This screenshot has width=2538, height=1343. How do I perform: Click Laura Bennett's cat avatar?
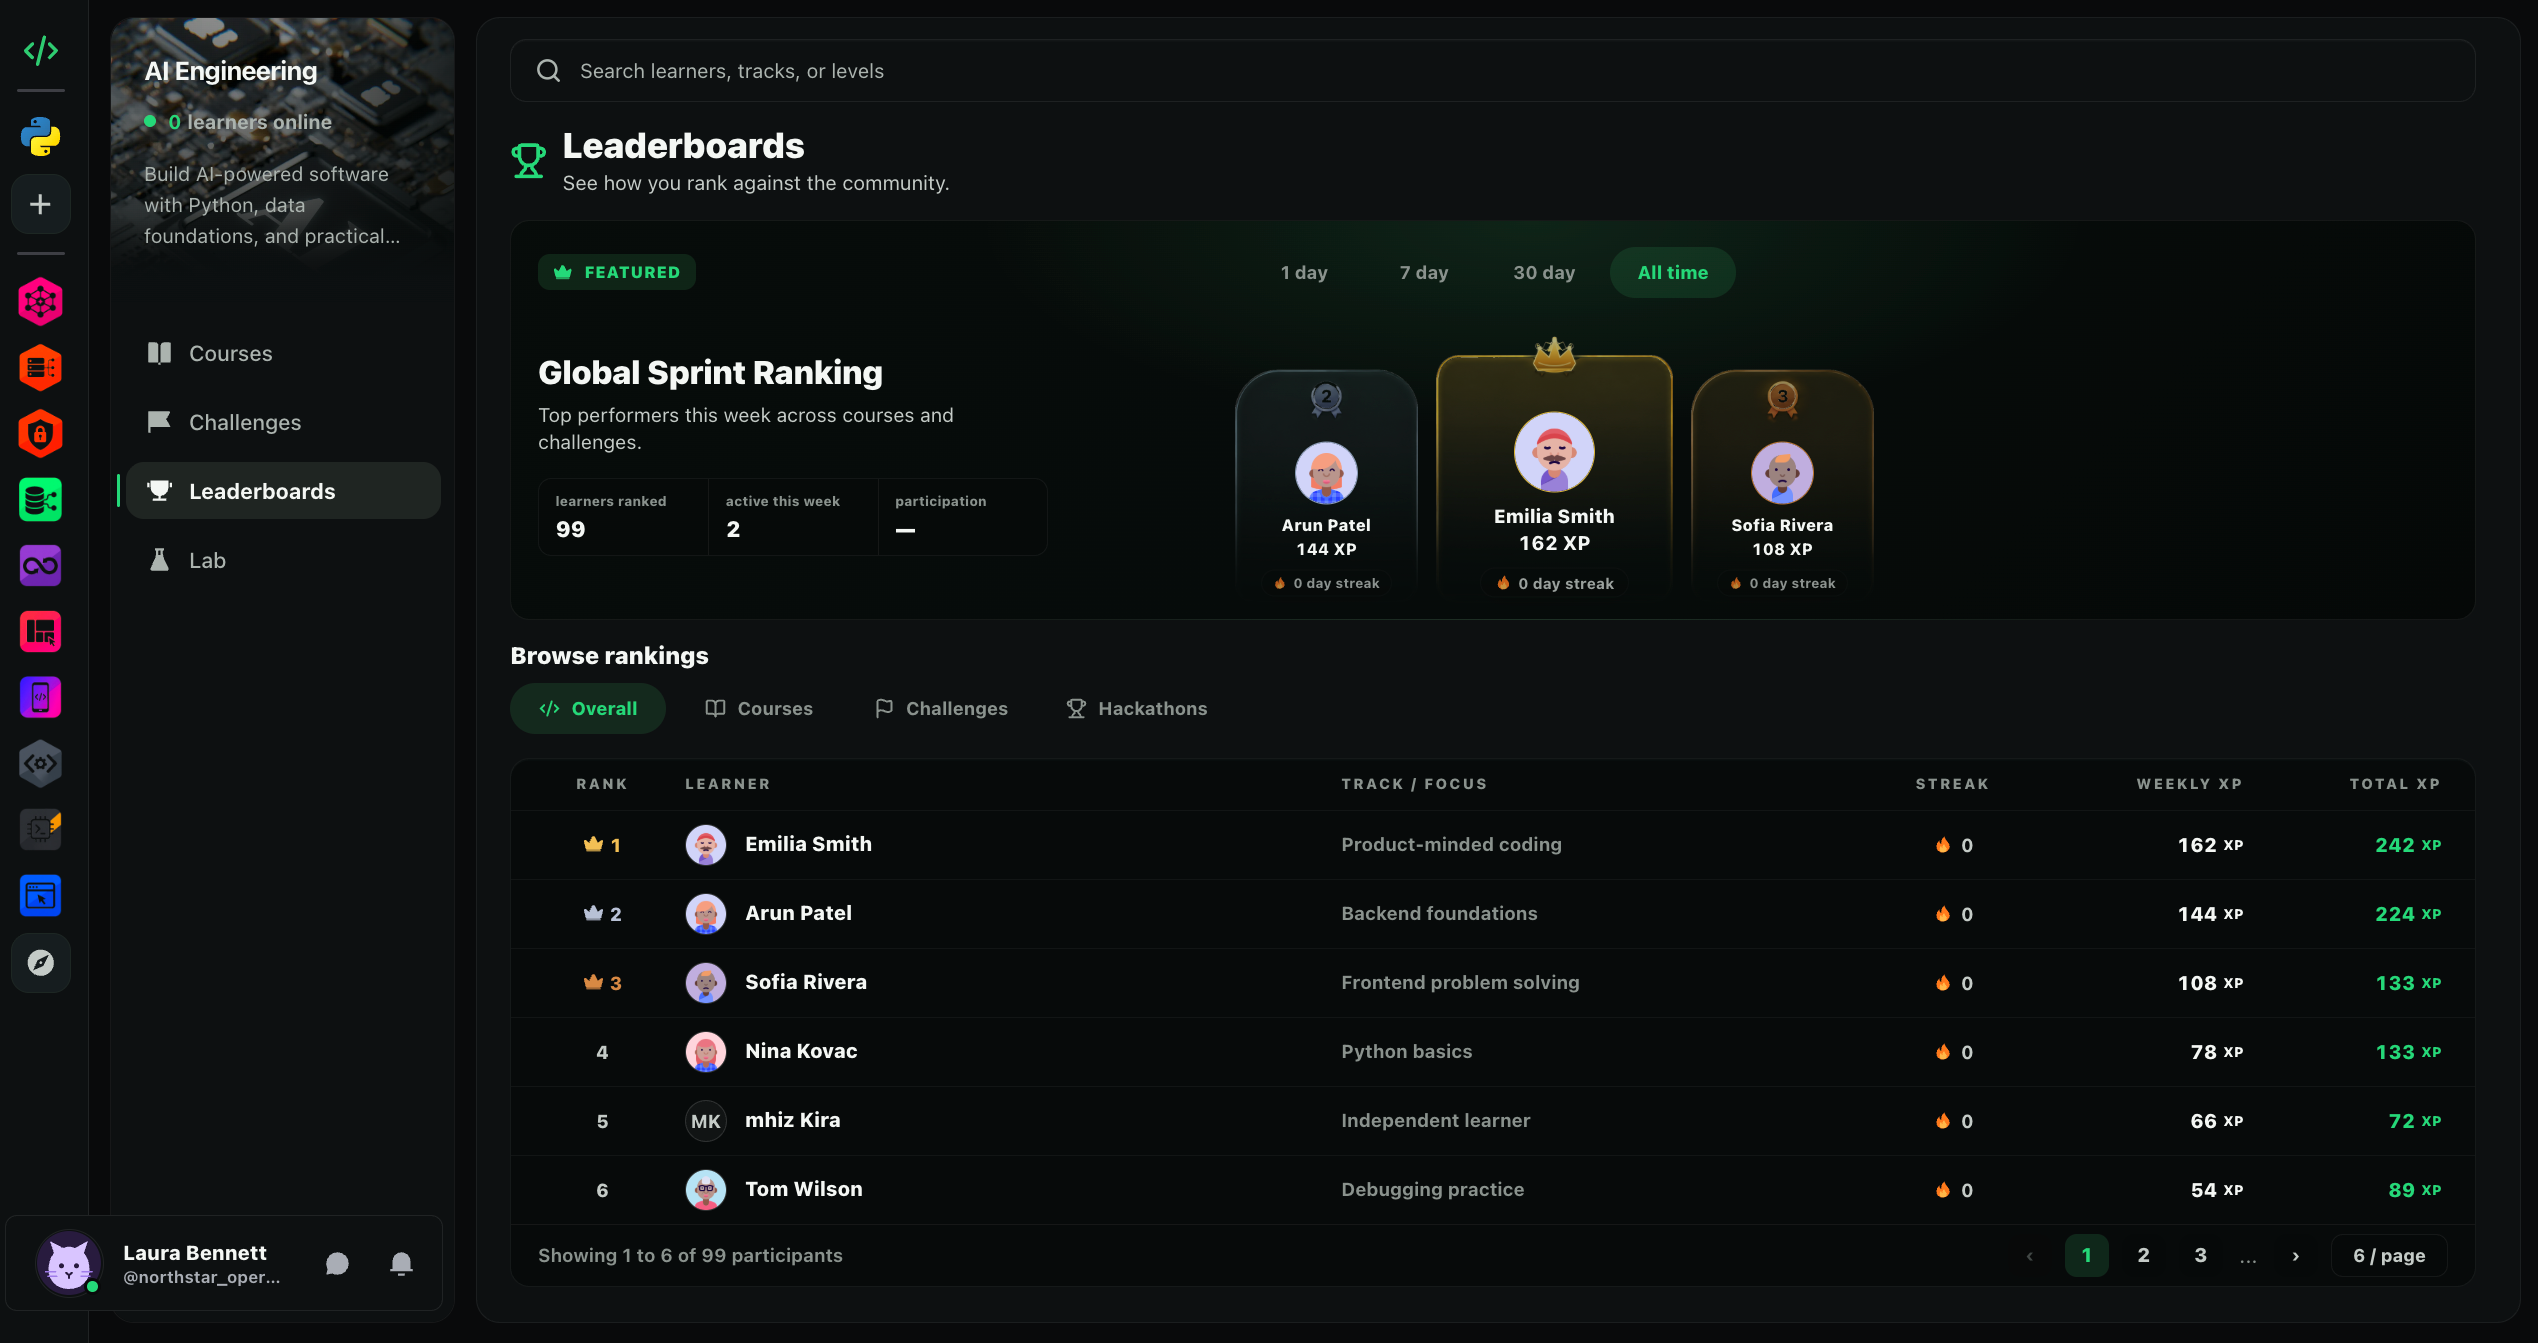[69, 1263]
